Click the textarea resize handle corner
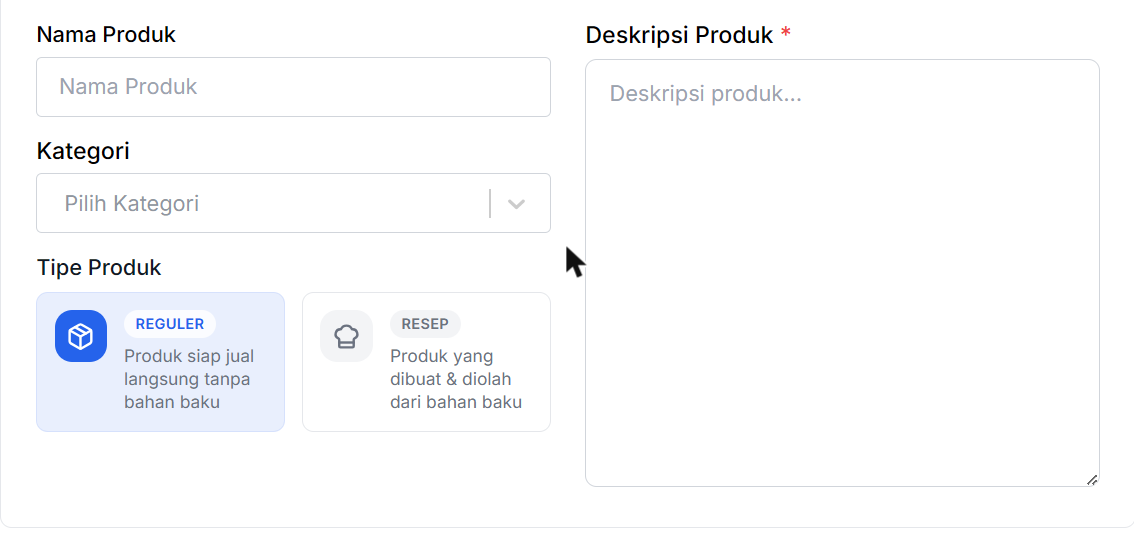 click(x=1092, y=480)
